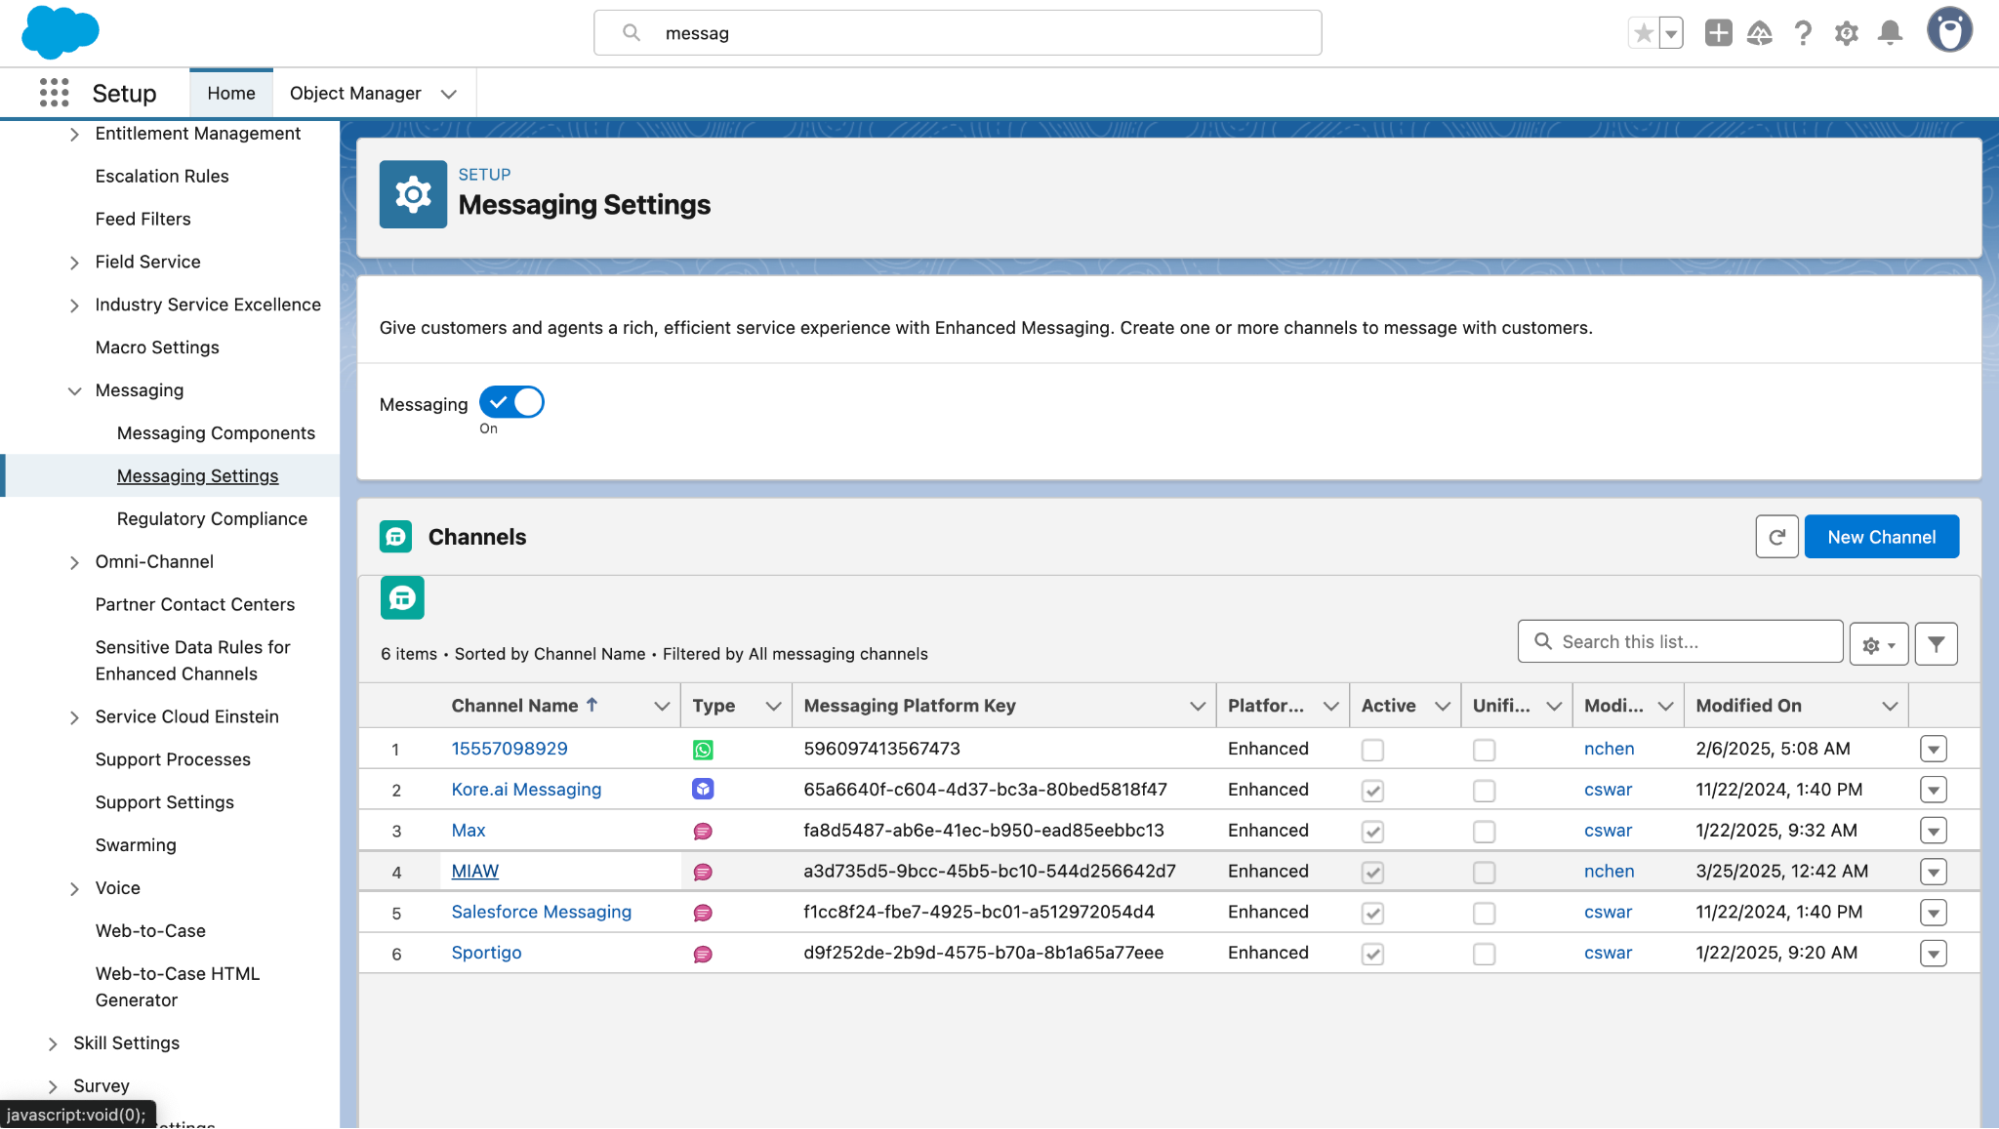This screenshot has width=1999, height=1129.
Task: Refresh the Channels list
Action: click(x=1777, y=537)
